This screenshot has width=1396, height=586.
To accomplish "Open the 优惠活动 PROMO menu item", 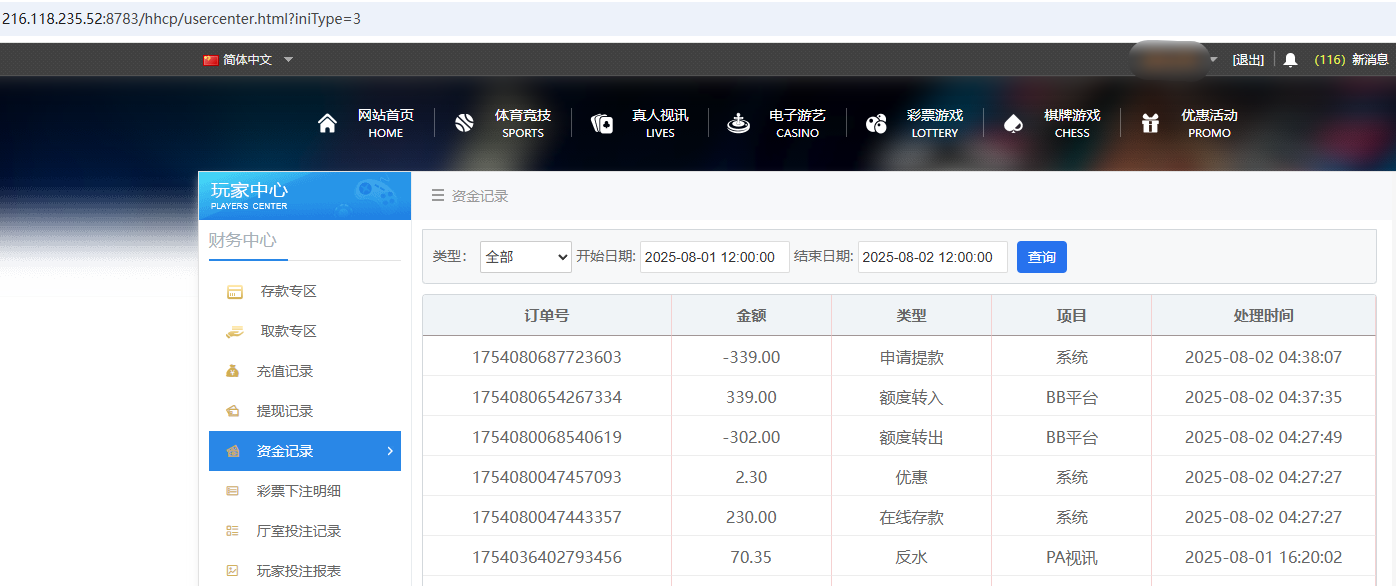I will (x=1208, y=122).
